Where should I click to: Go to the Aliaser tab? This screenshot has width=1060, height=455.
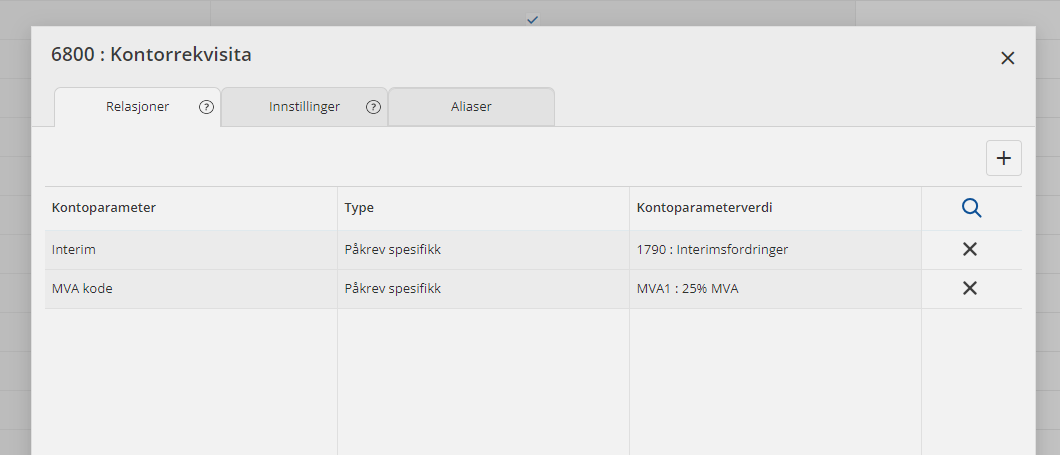click(x=471, y=107)
